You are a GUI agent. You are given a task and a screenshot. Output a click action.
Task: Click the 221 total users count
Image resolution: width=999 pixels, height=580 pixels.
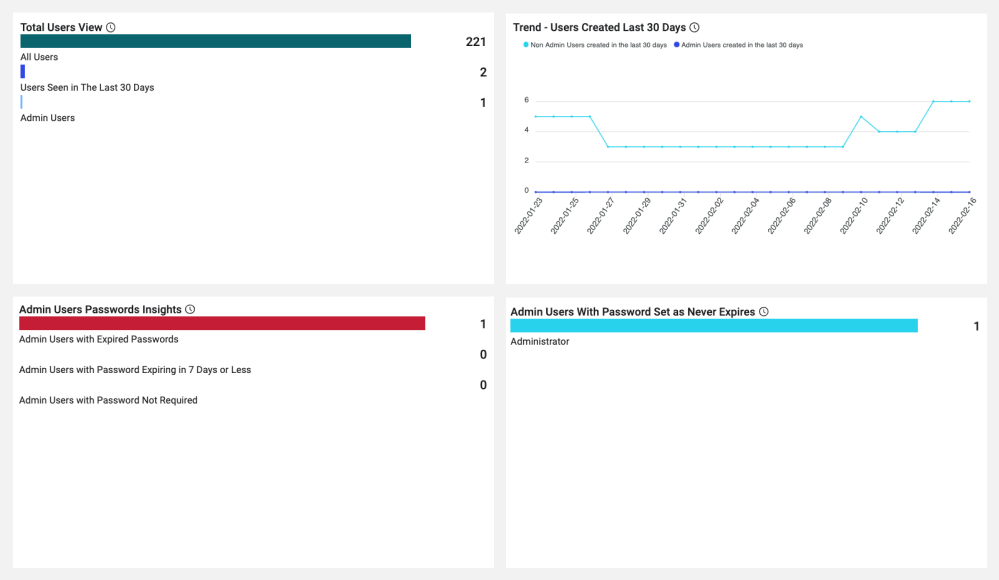pos(476,41)
